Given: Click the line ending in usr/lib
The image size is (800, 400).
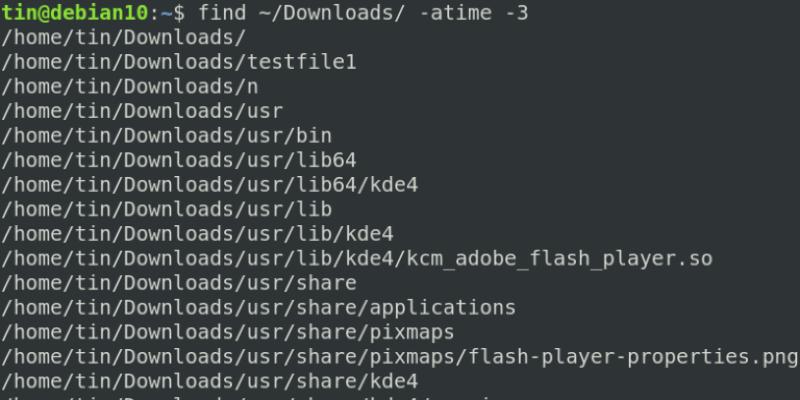Looking at the screenshot, I should (166, 209).
